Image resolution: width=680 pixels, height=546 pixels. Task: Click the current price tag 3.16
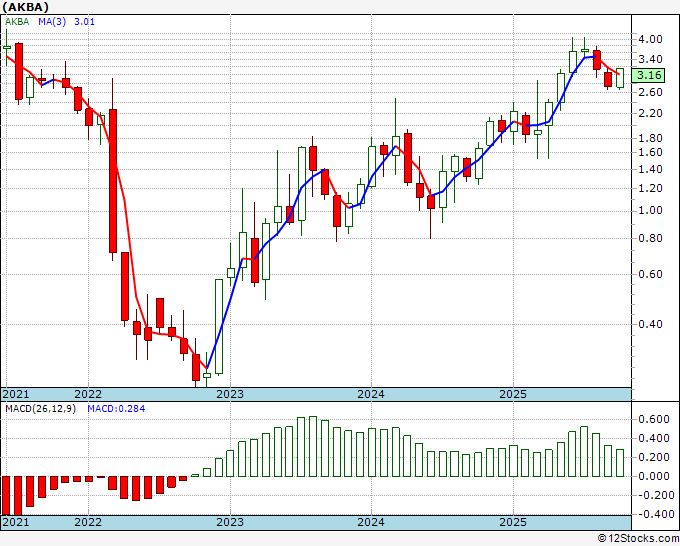648,75
